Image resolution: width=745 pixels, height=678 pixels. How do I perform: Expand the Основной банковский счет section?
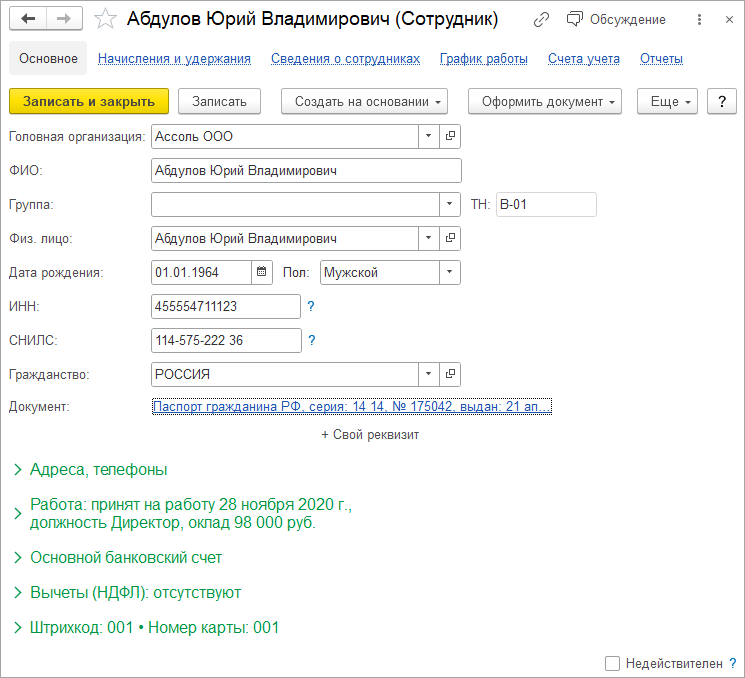[125, 557]
